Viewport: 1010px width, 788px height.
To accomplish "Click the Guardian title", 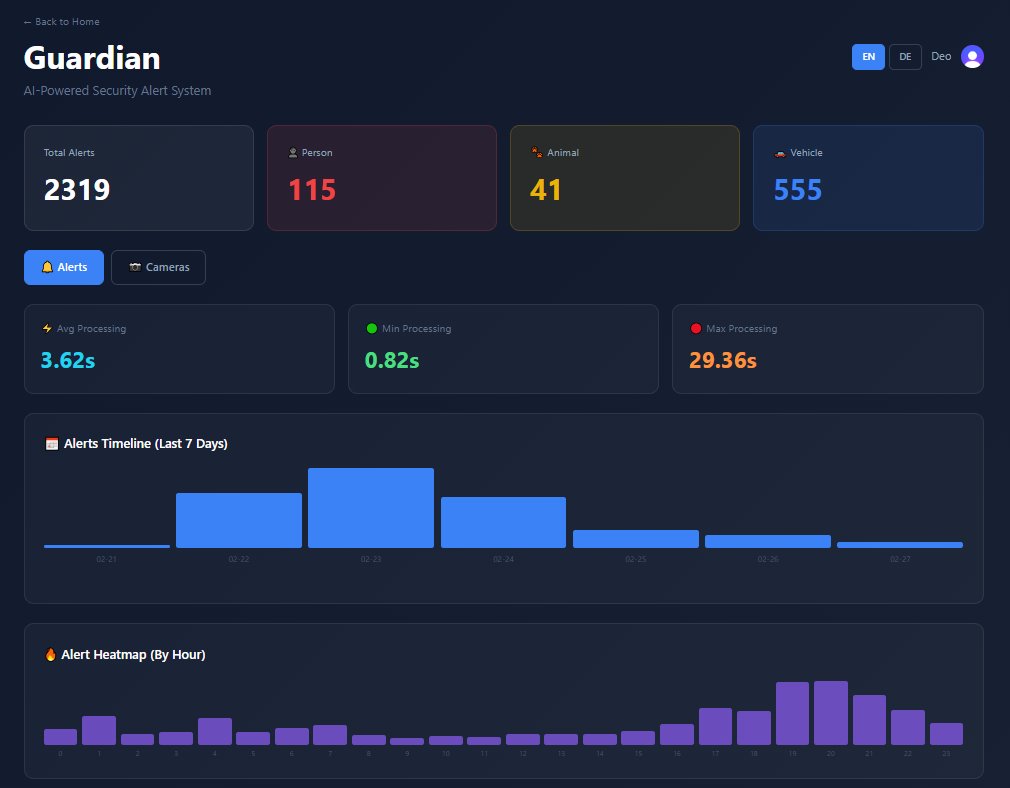I will point(91,58).
